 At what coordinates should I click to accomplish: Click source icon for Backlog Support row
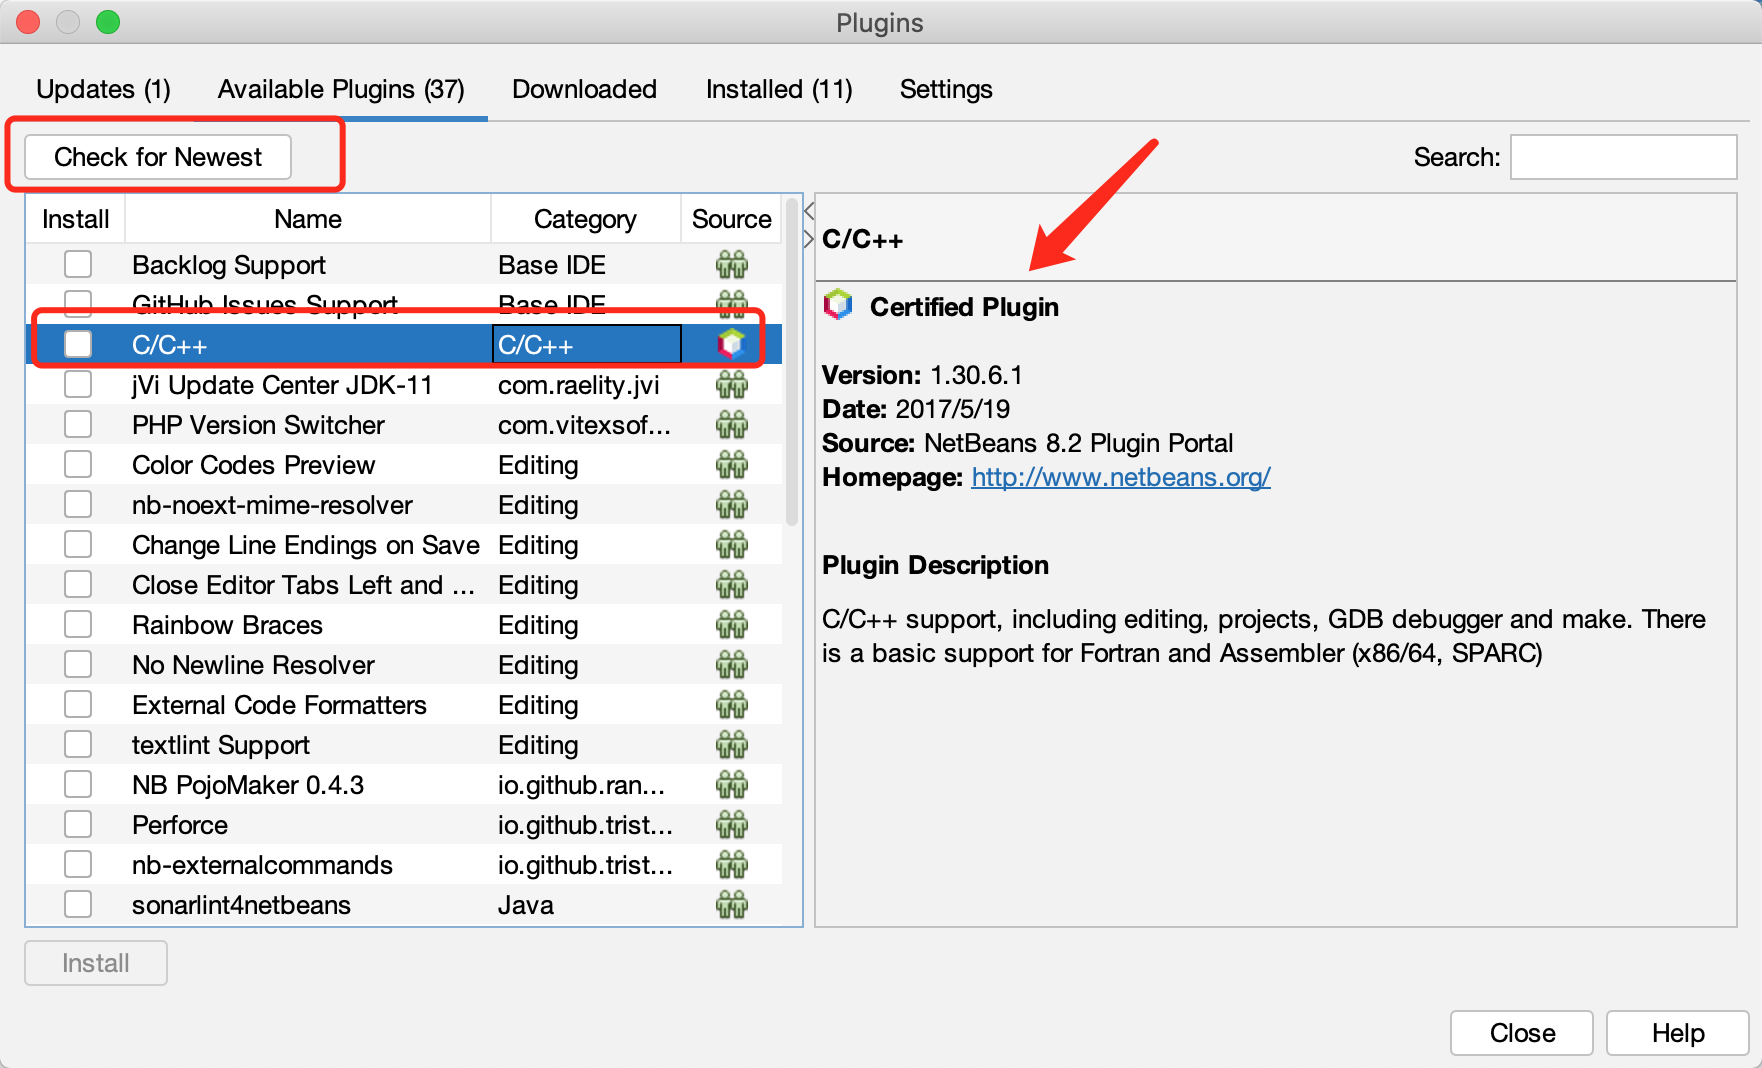pos(732,265)
